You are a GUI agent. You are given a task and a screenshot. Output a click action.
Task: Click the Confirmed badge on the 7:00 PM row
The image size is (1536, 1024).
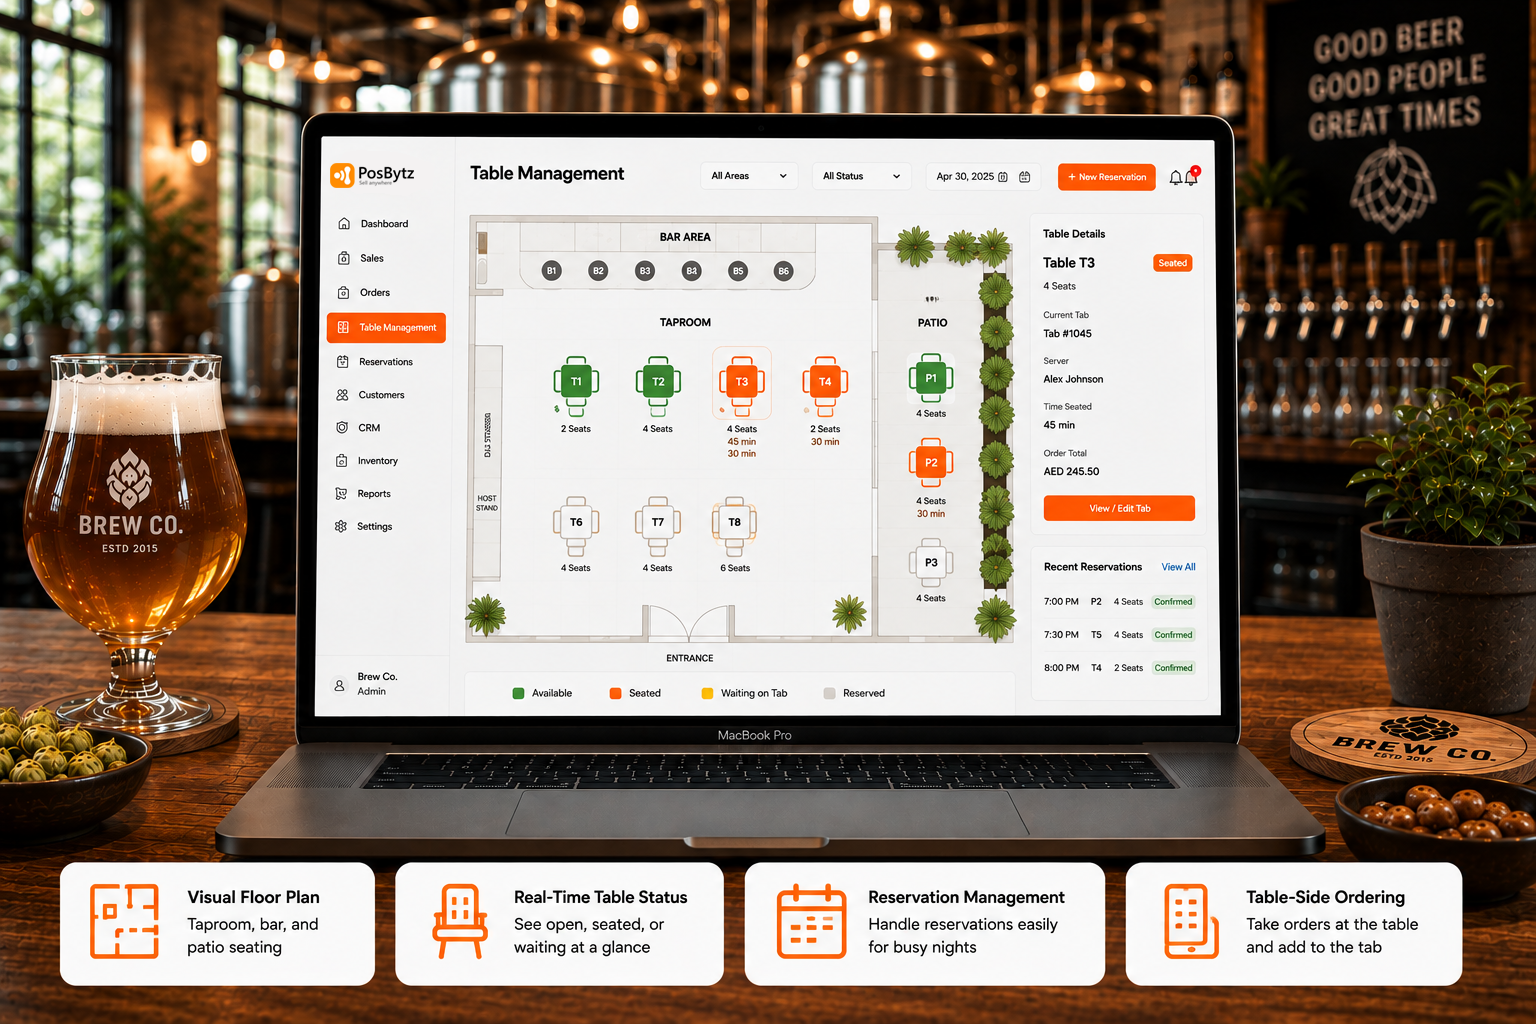tap(1173, 602)
